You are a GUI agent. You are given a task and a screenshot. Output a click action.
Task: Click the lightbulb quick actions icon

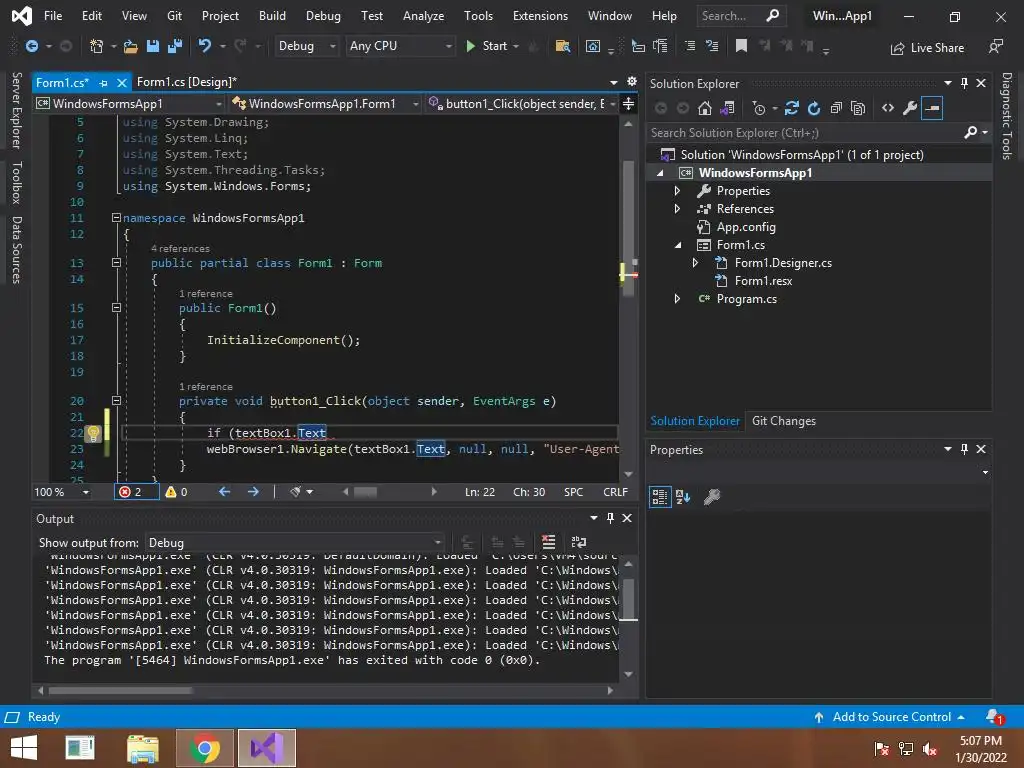click(x=93, y=433)
